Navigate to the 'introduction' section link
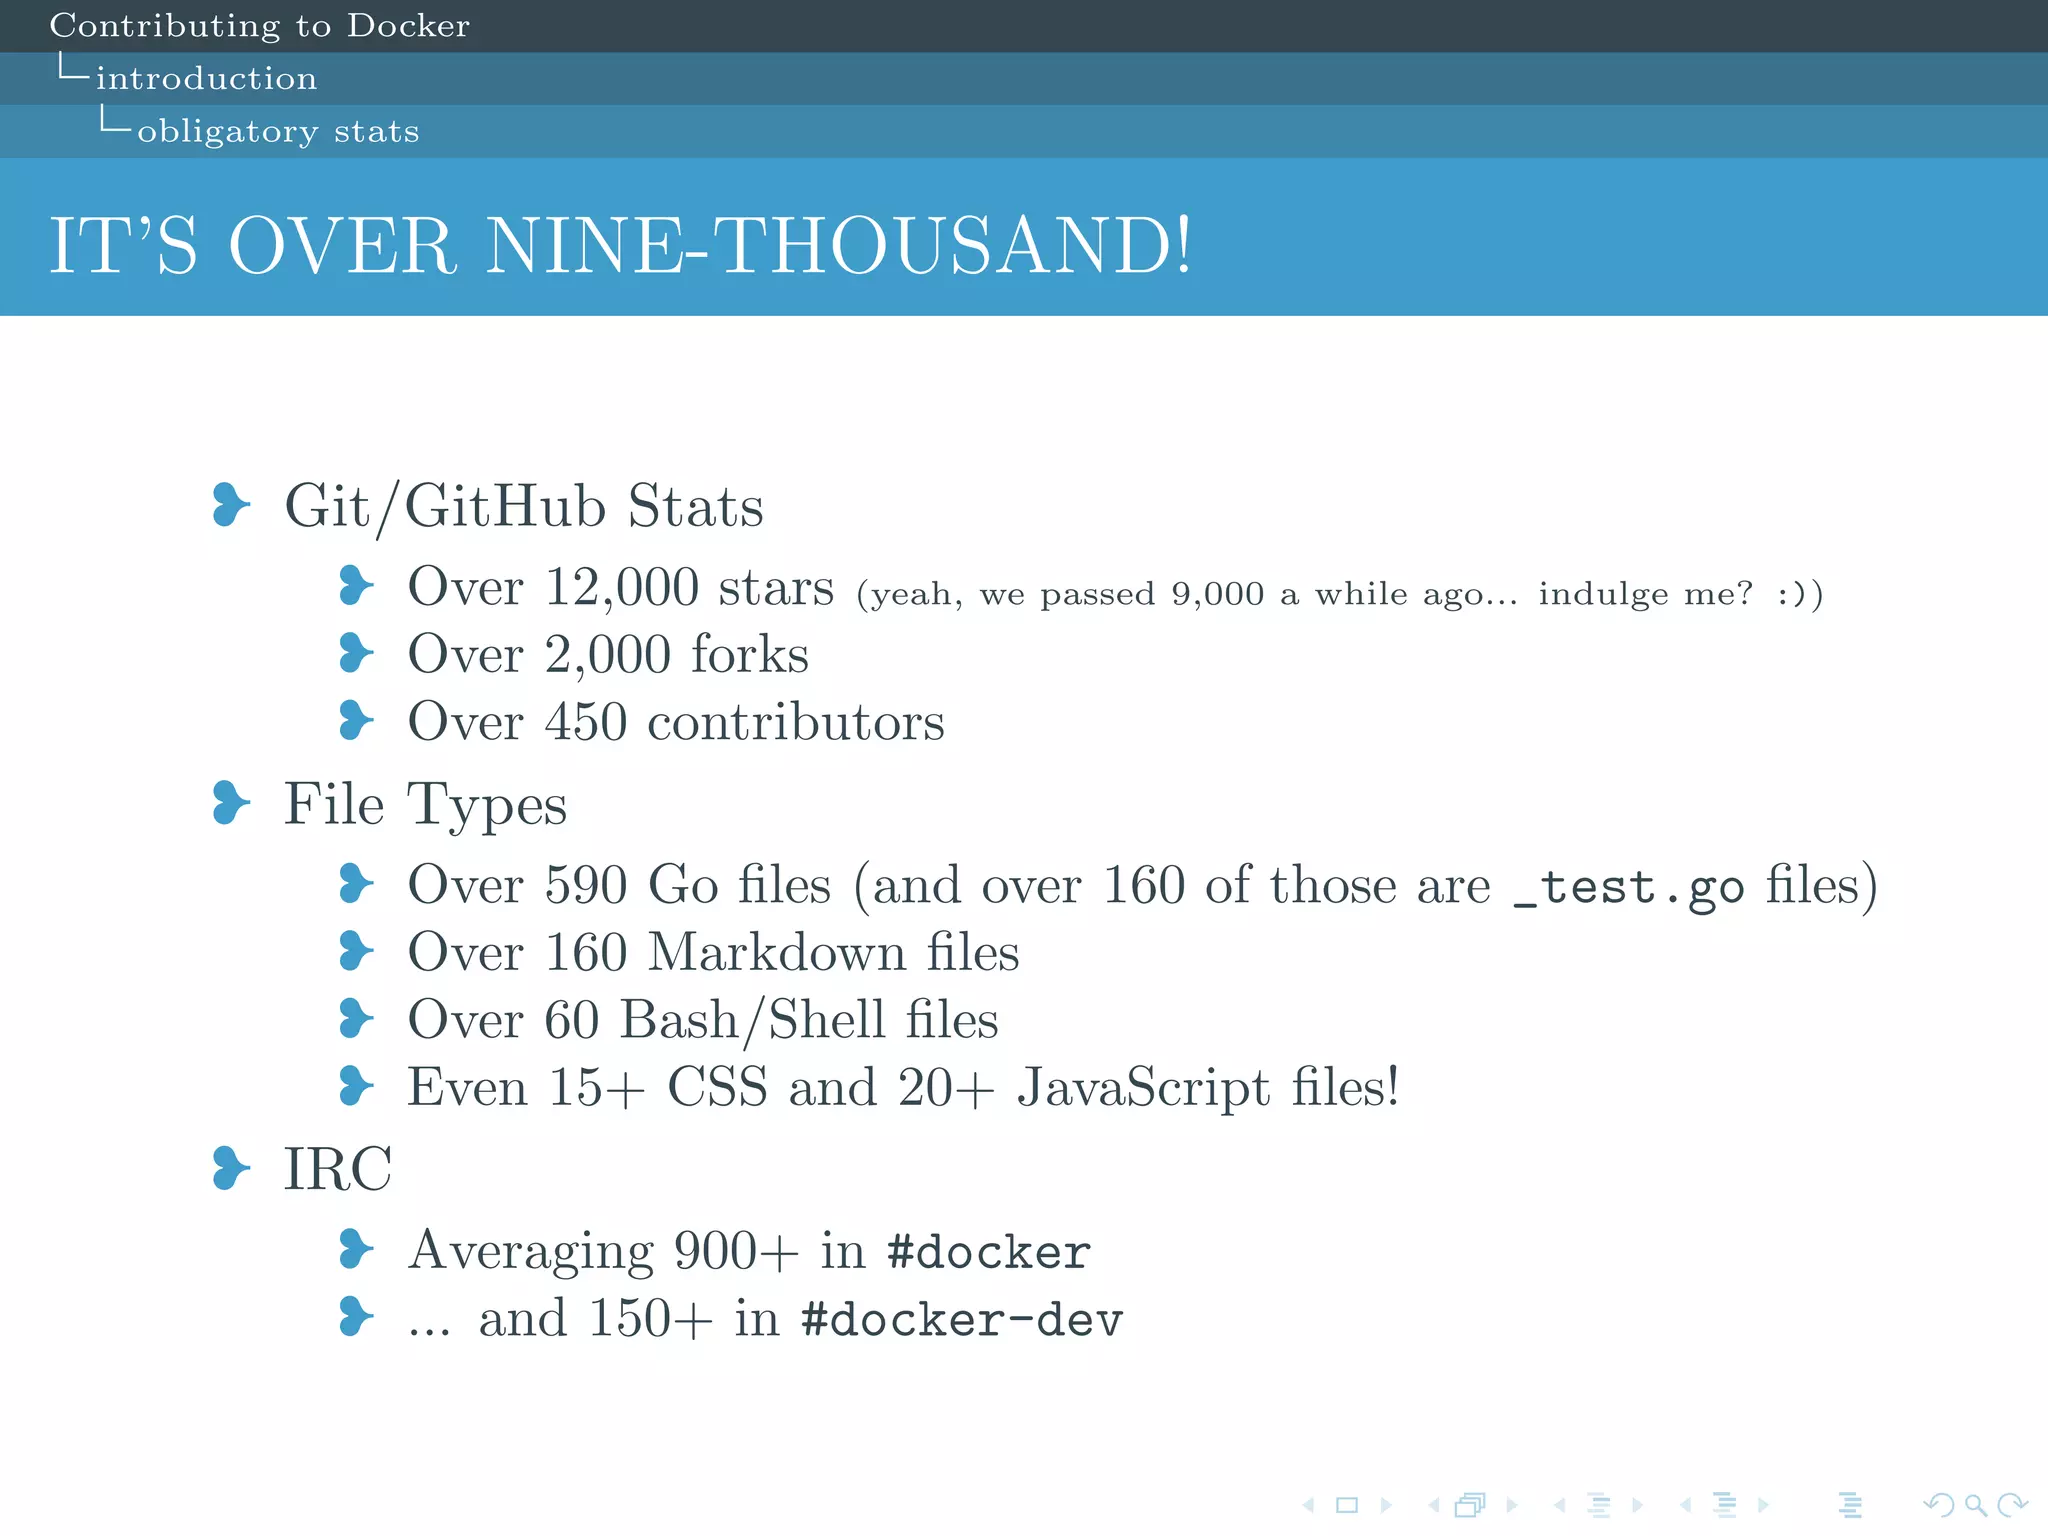This screenshot has height=1536, width=2048. 206,78
